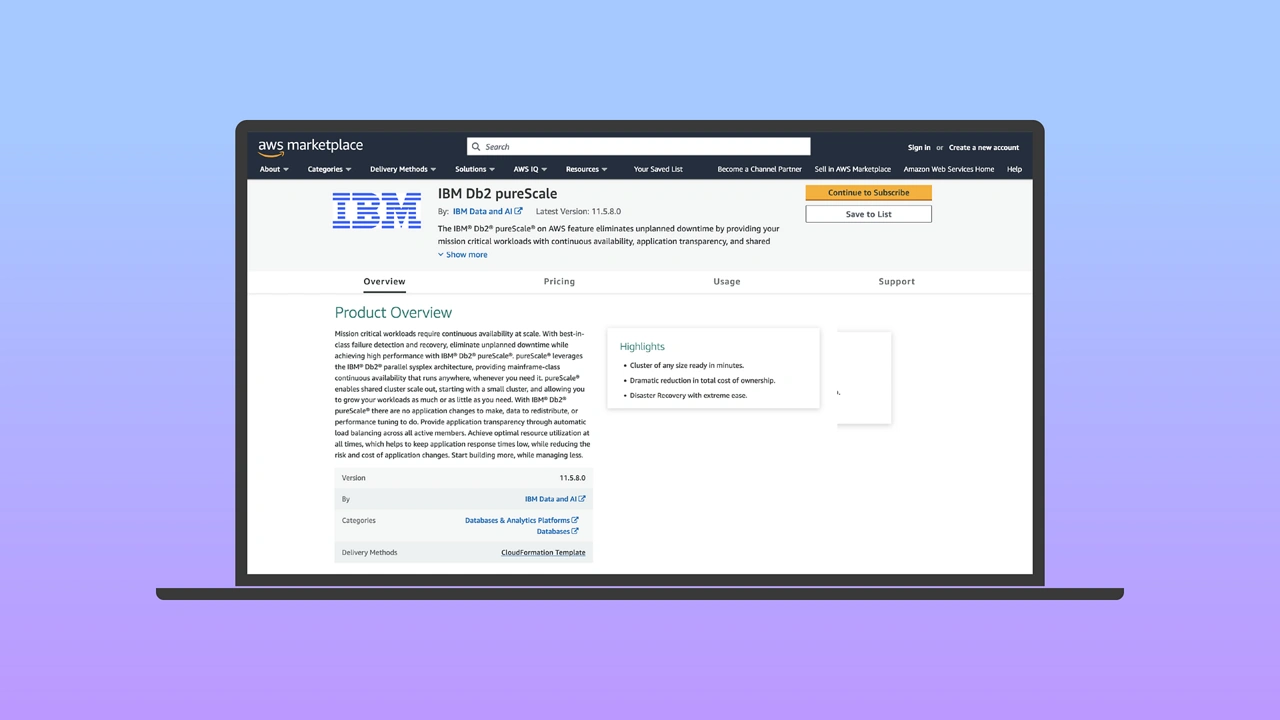The image size is (1280, 720).
Task: Open the Categories dropdown menu
Action: (329, 169)
